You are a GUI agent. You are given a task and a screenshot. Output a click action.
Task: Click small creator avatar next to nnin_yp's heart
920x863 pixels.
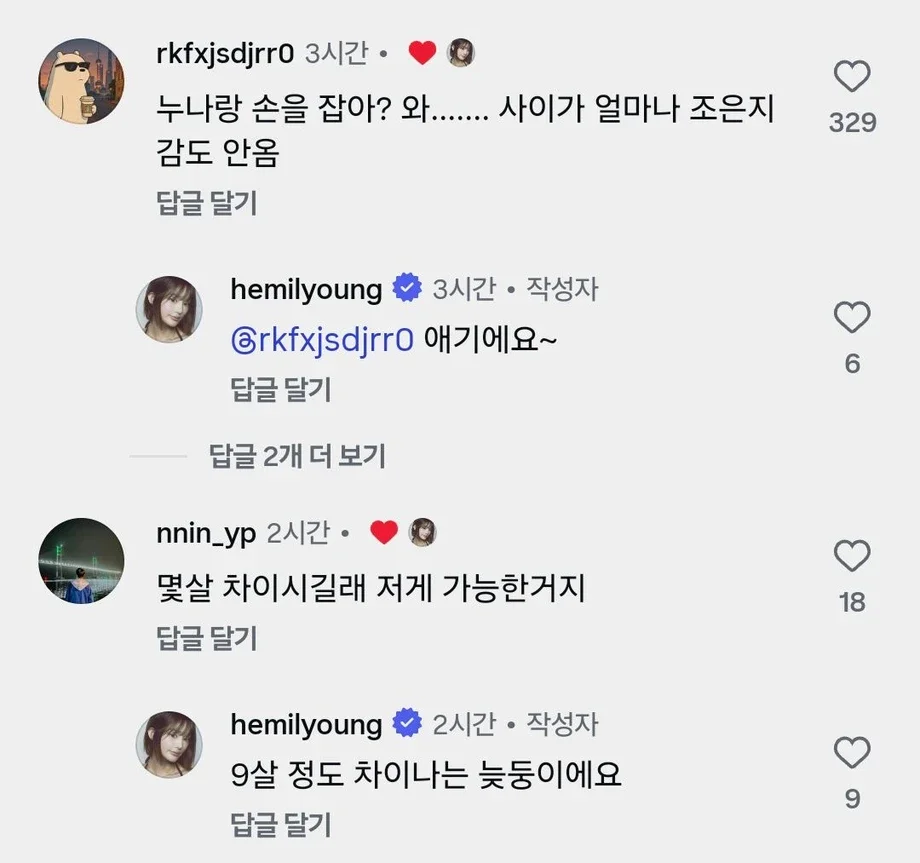[x=422, y=532]
